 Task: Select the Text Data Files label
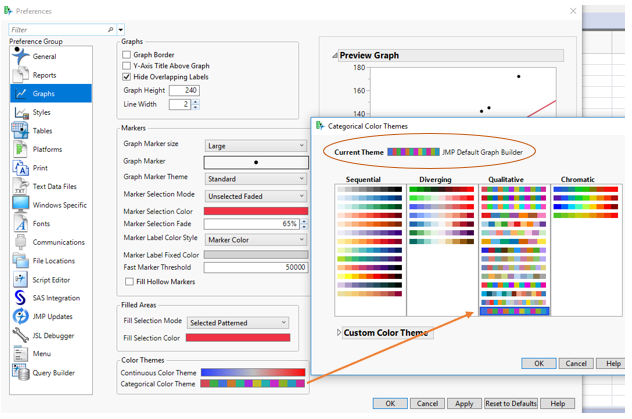point(54,186)
